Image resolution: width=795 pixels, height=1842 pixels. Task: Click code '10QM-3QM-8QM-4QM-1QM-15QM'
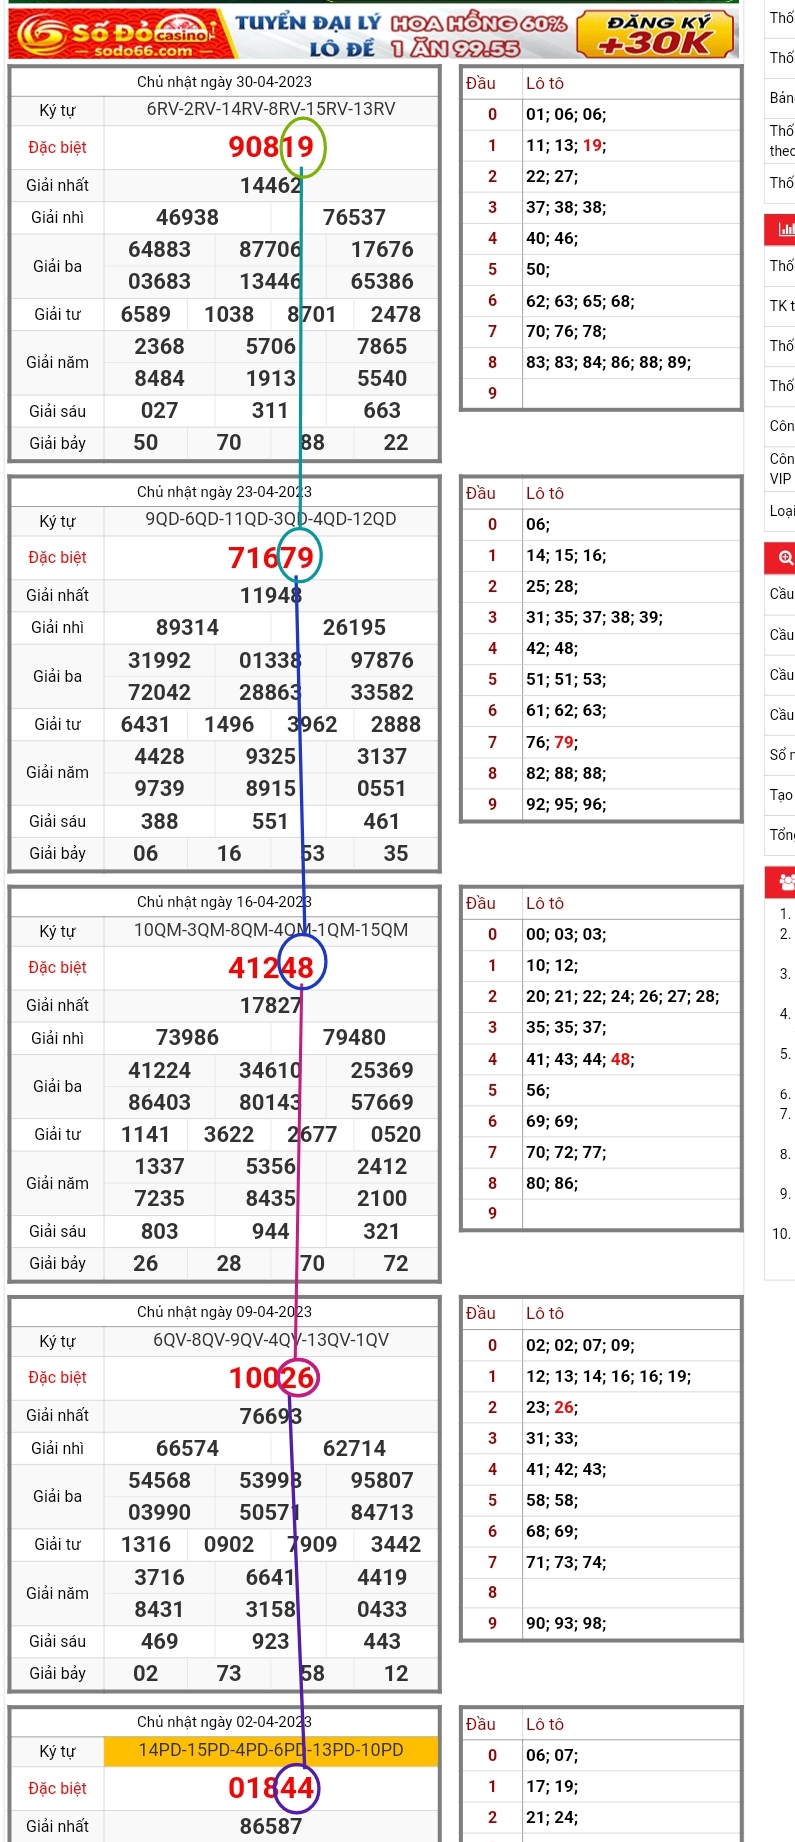(x=271, y=930)
